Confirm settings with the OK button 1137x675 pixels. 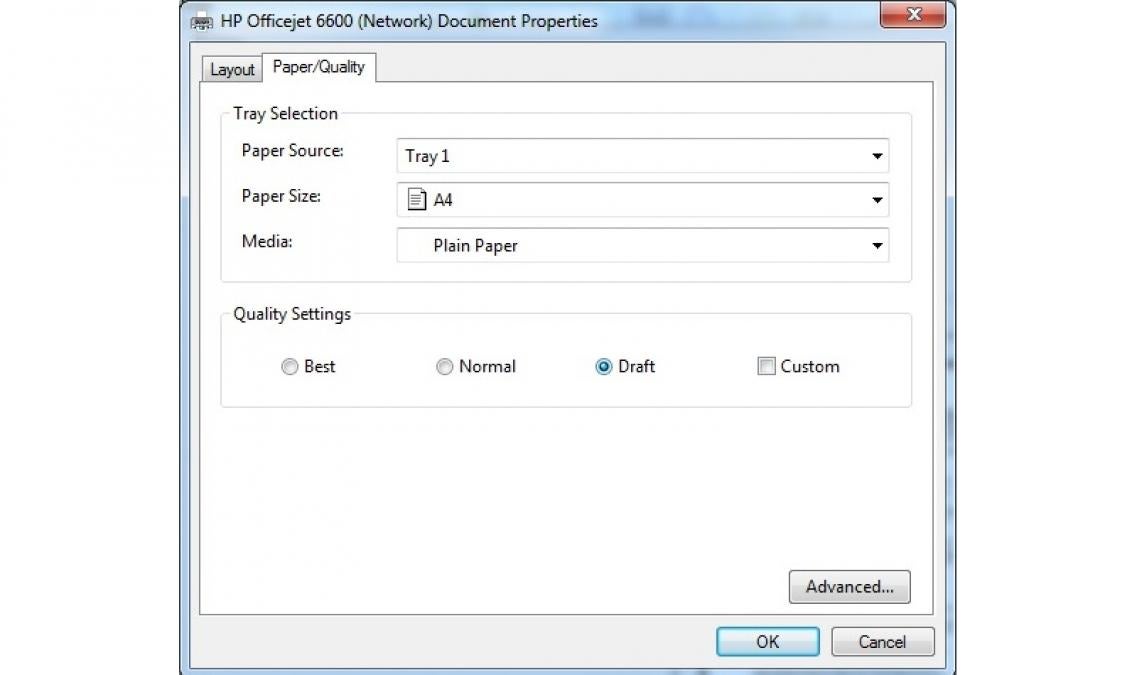(x=767, y=642)
